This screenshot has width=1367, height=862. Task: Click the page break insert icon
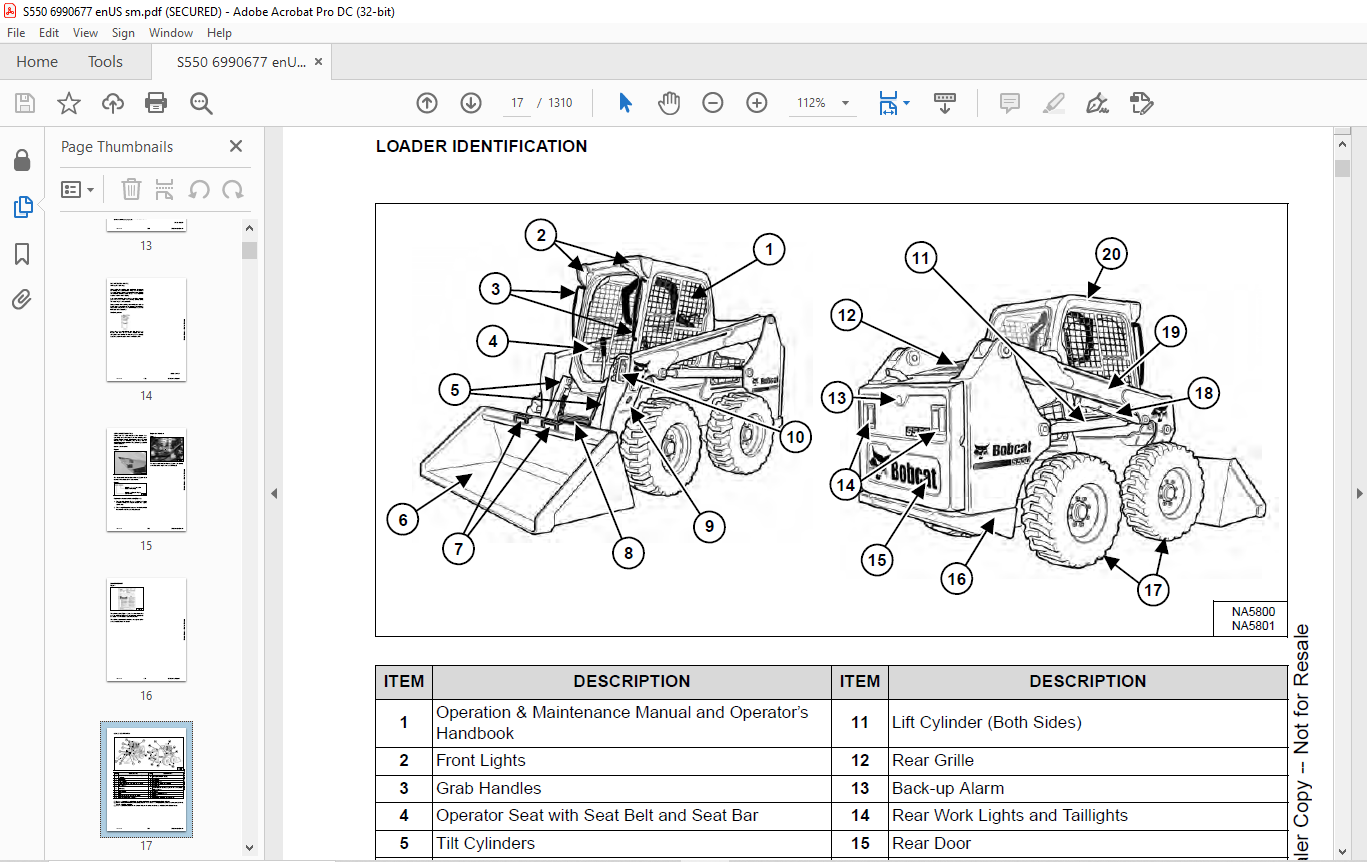pyautogui.click(x=165, y=189)
